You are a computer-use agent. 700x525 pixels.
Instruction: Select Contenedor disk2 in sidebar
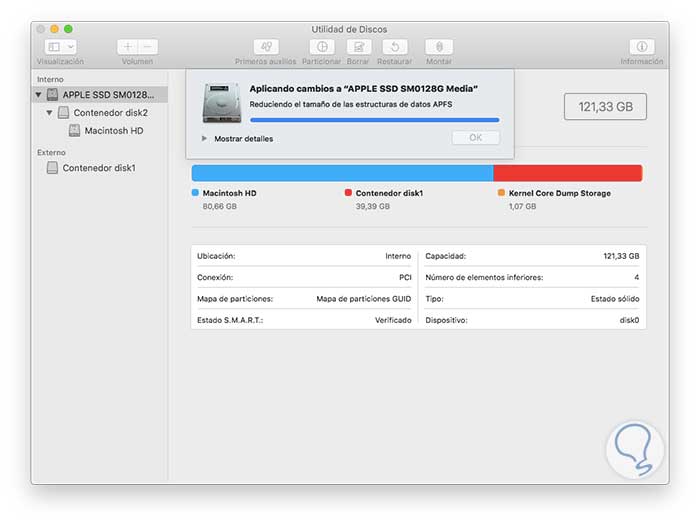(100, 112)
